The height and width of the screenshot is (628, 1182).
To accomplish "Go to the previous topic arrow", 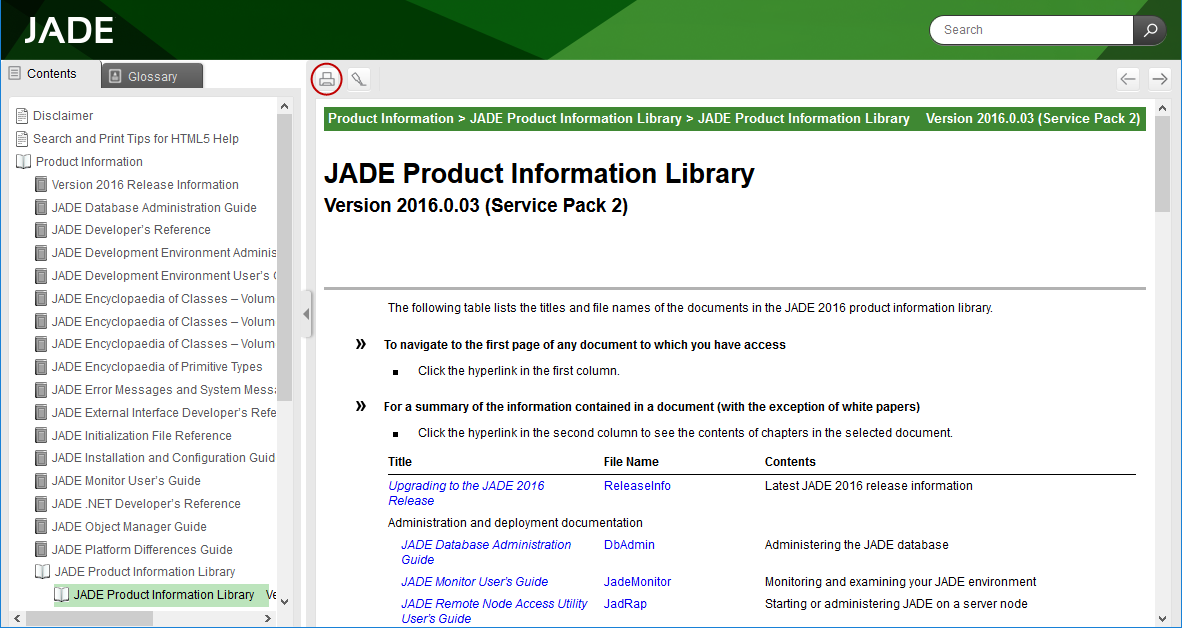I will [1128, 78].
